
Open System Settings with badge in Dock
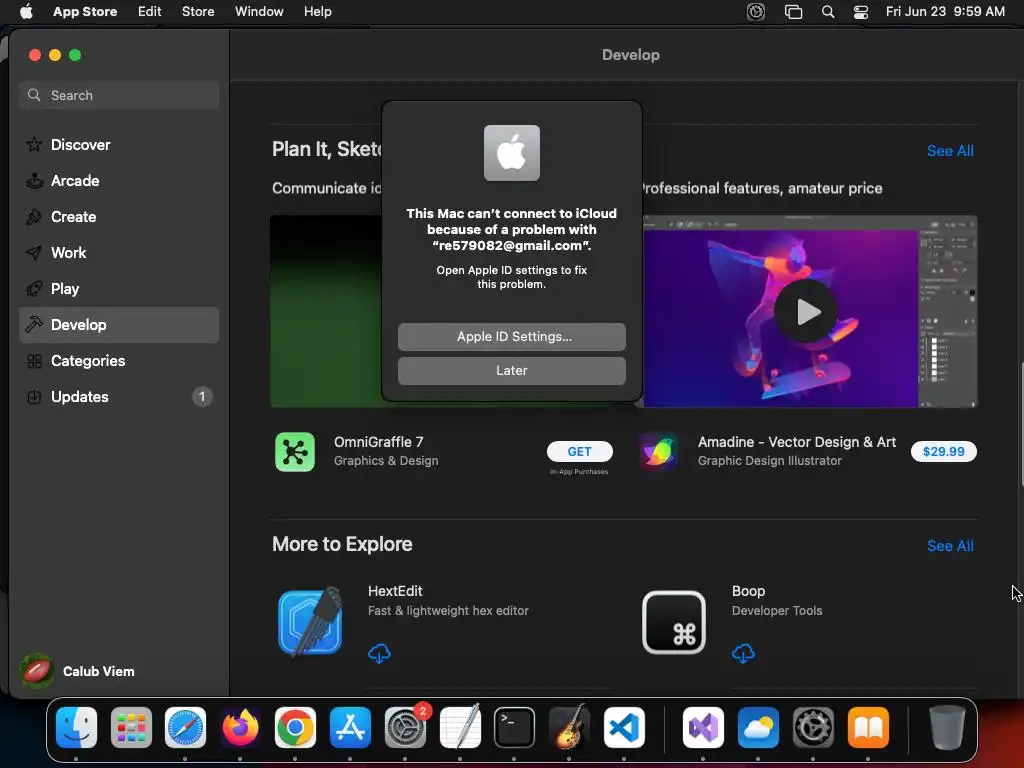405,727
